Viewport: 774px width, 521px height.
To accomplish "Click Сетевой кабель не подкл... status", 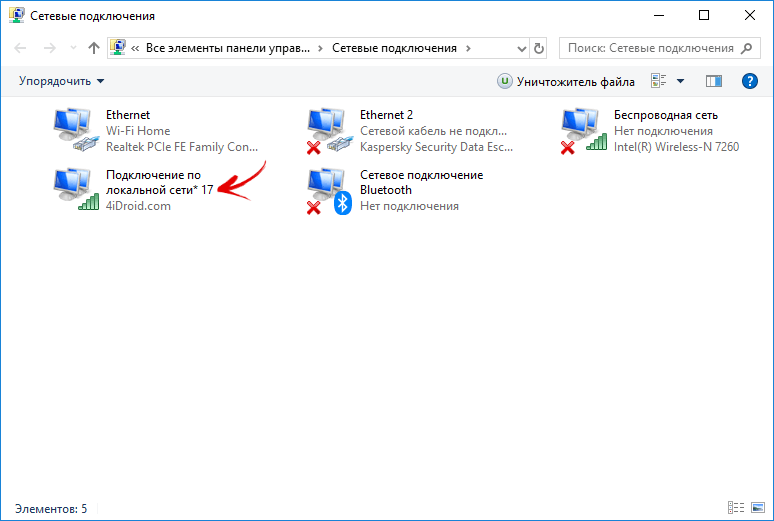I will [433, 131].
